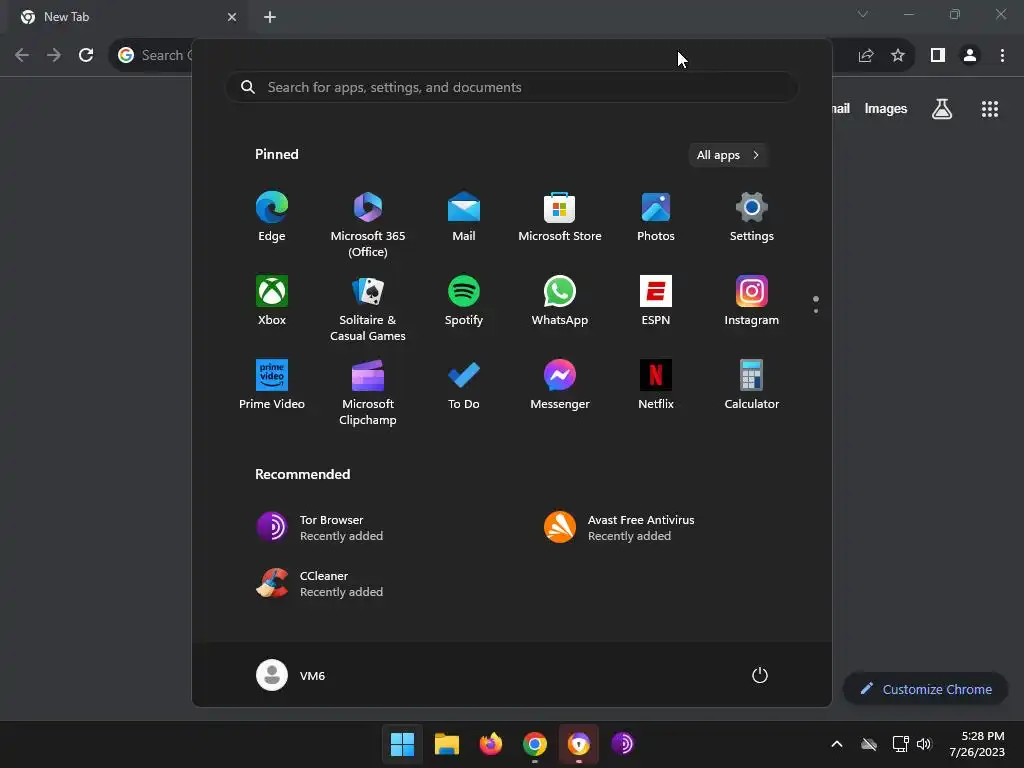This screenshot has width=1024, height=768.
Task: Switch to Chrome on the taskbar
Action: [535, 744]
